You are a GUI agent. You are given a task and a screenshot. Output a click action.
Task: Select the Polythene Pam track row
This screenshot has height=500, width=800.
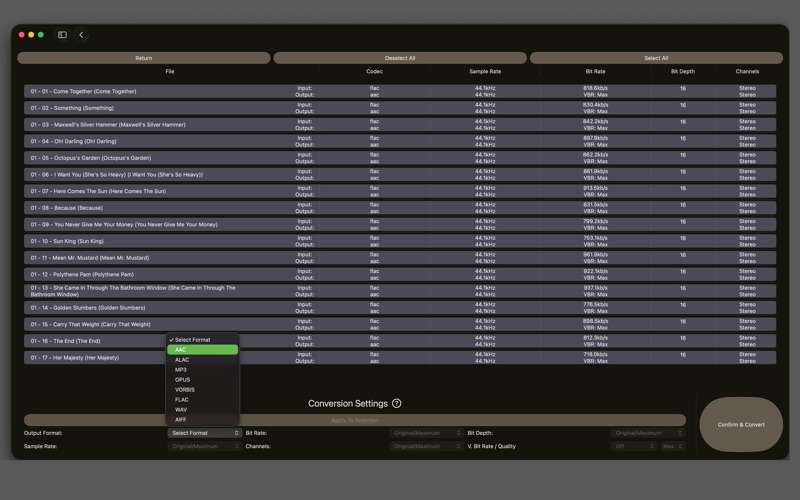click(400, 274)
